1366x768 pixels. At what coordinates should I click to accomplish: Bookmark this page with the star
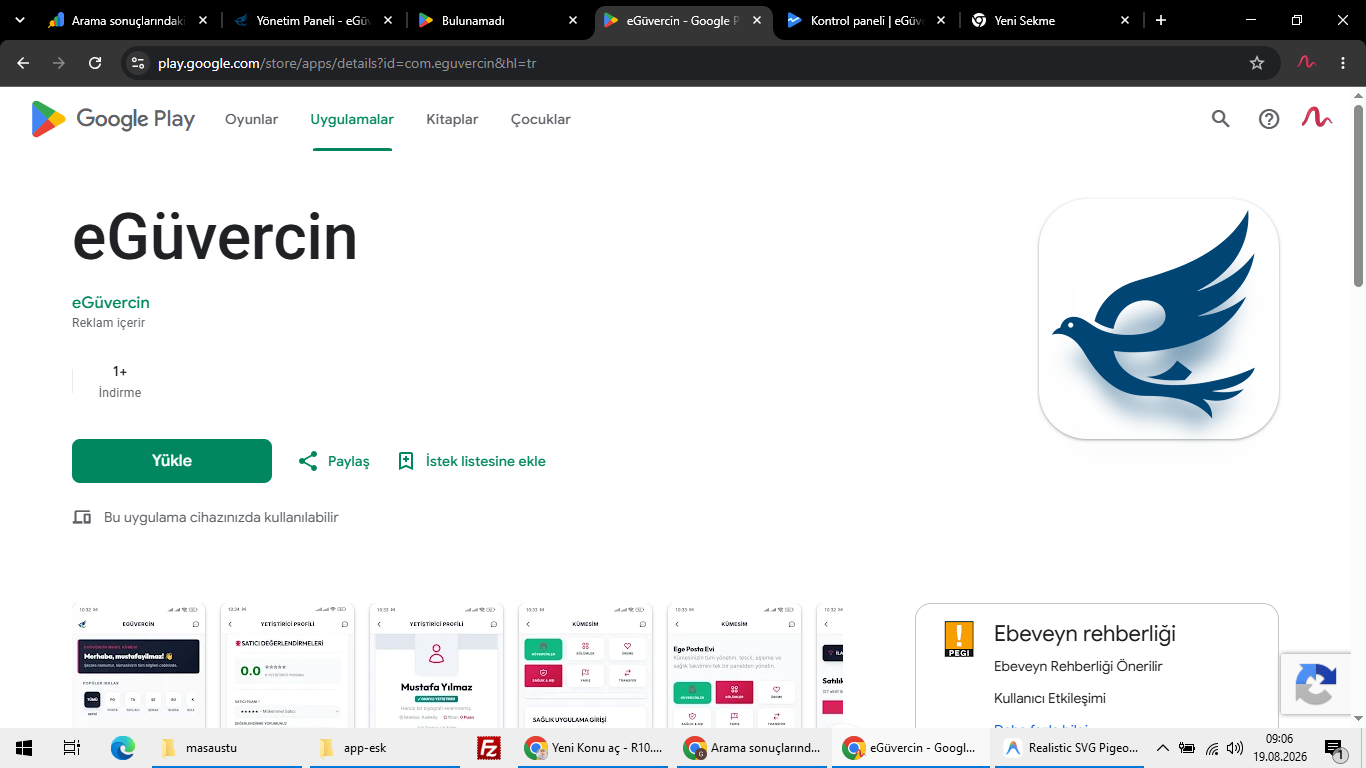(1257, 63)
